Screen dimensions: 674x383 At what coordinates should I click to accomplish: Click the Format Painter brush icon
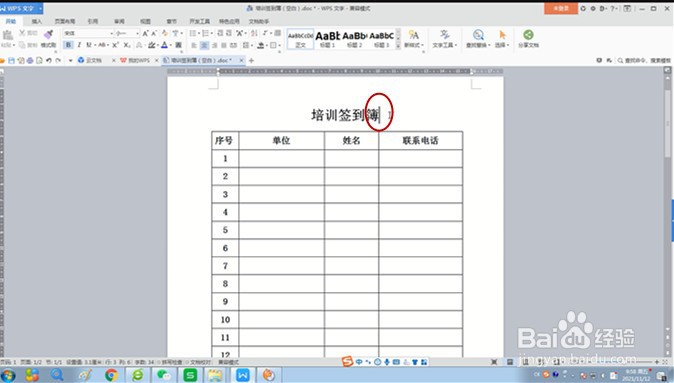point(48,34)
